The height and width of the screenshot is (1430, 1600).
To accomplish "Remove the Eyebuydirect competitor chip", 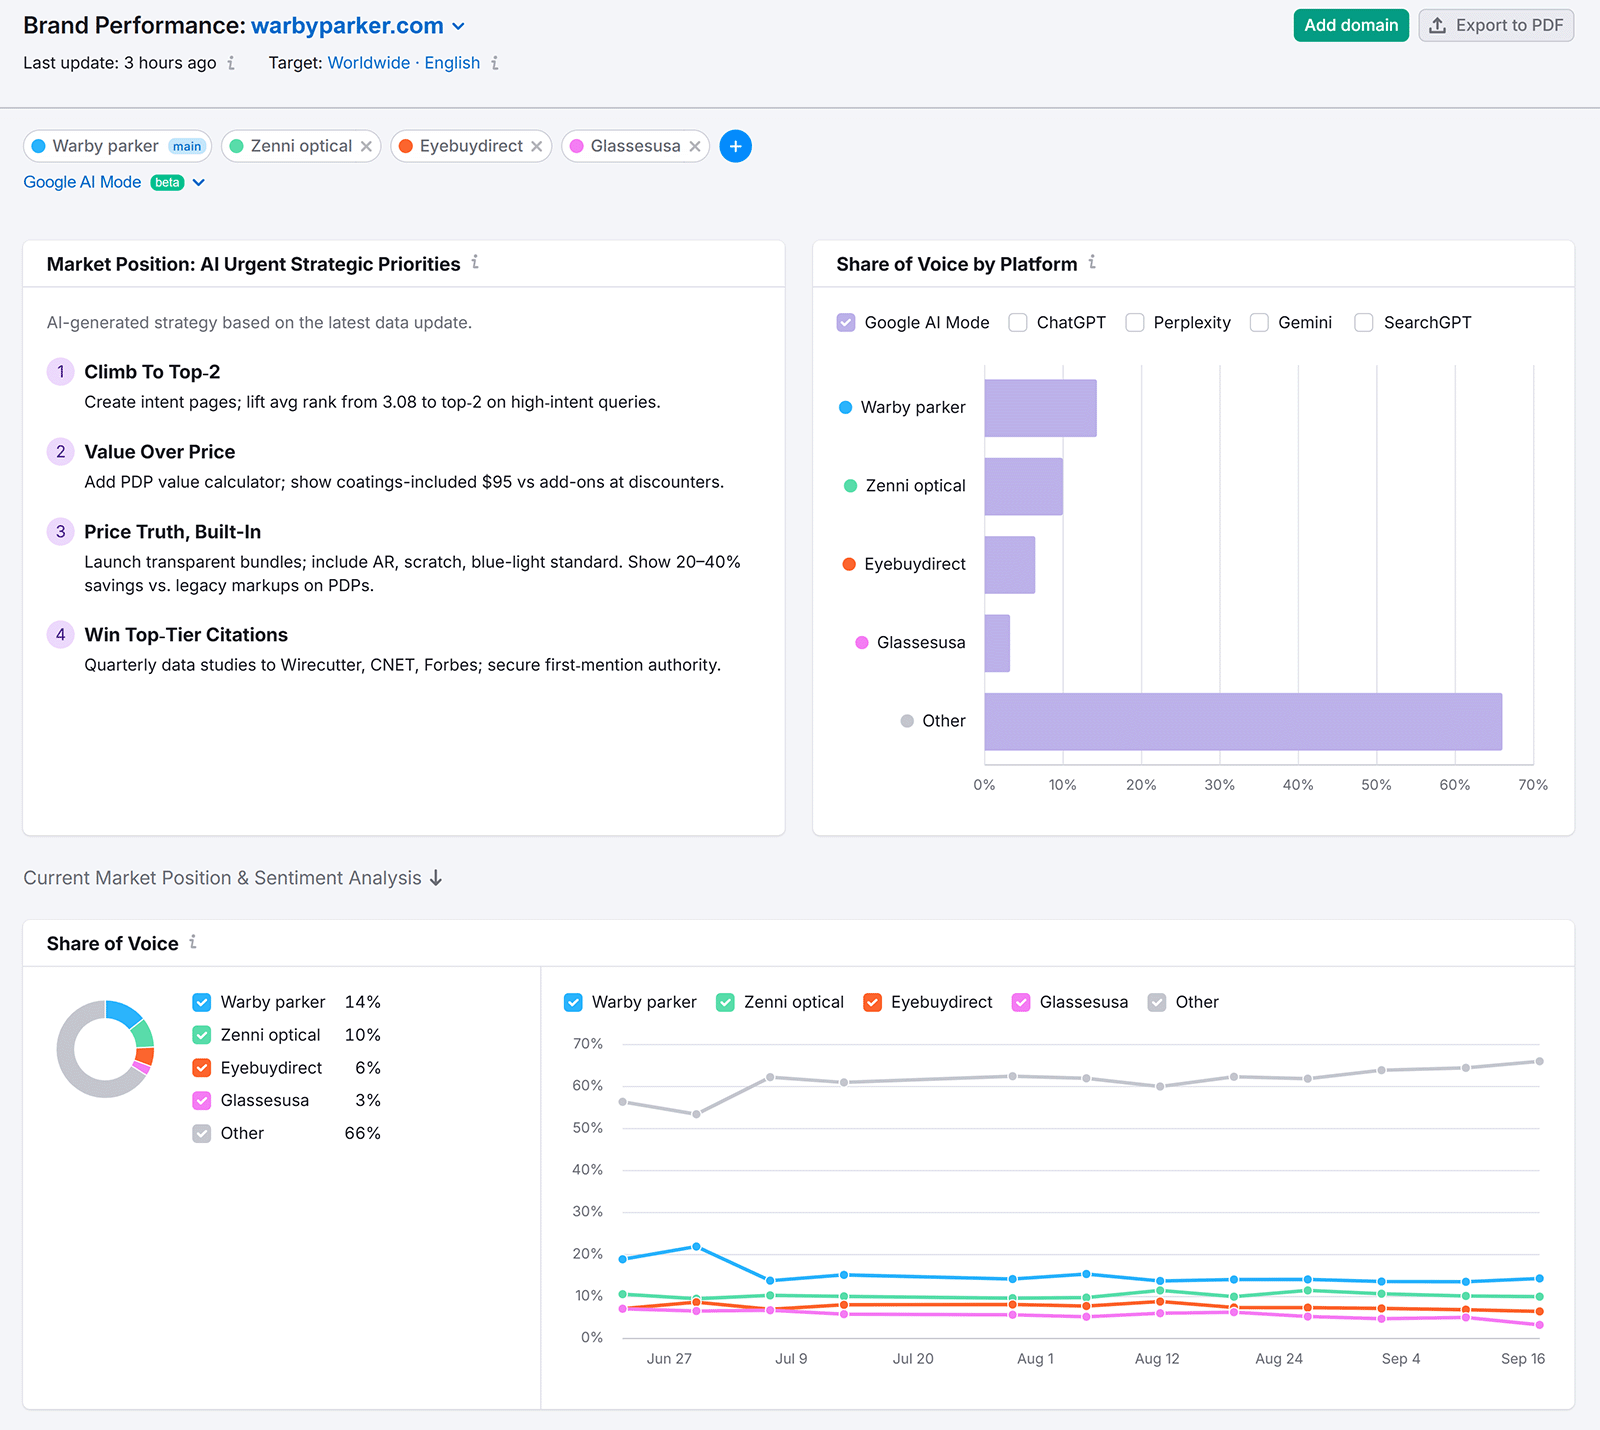I will pos(537,146).
